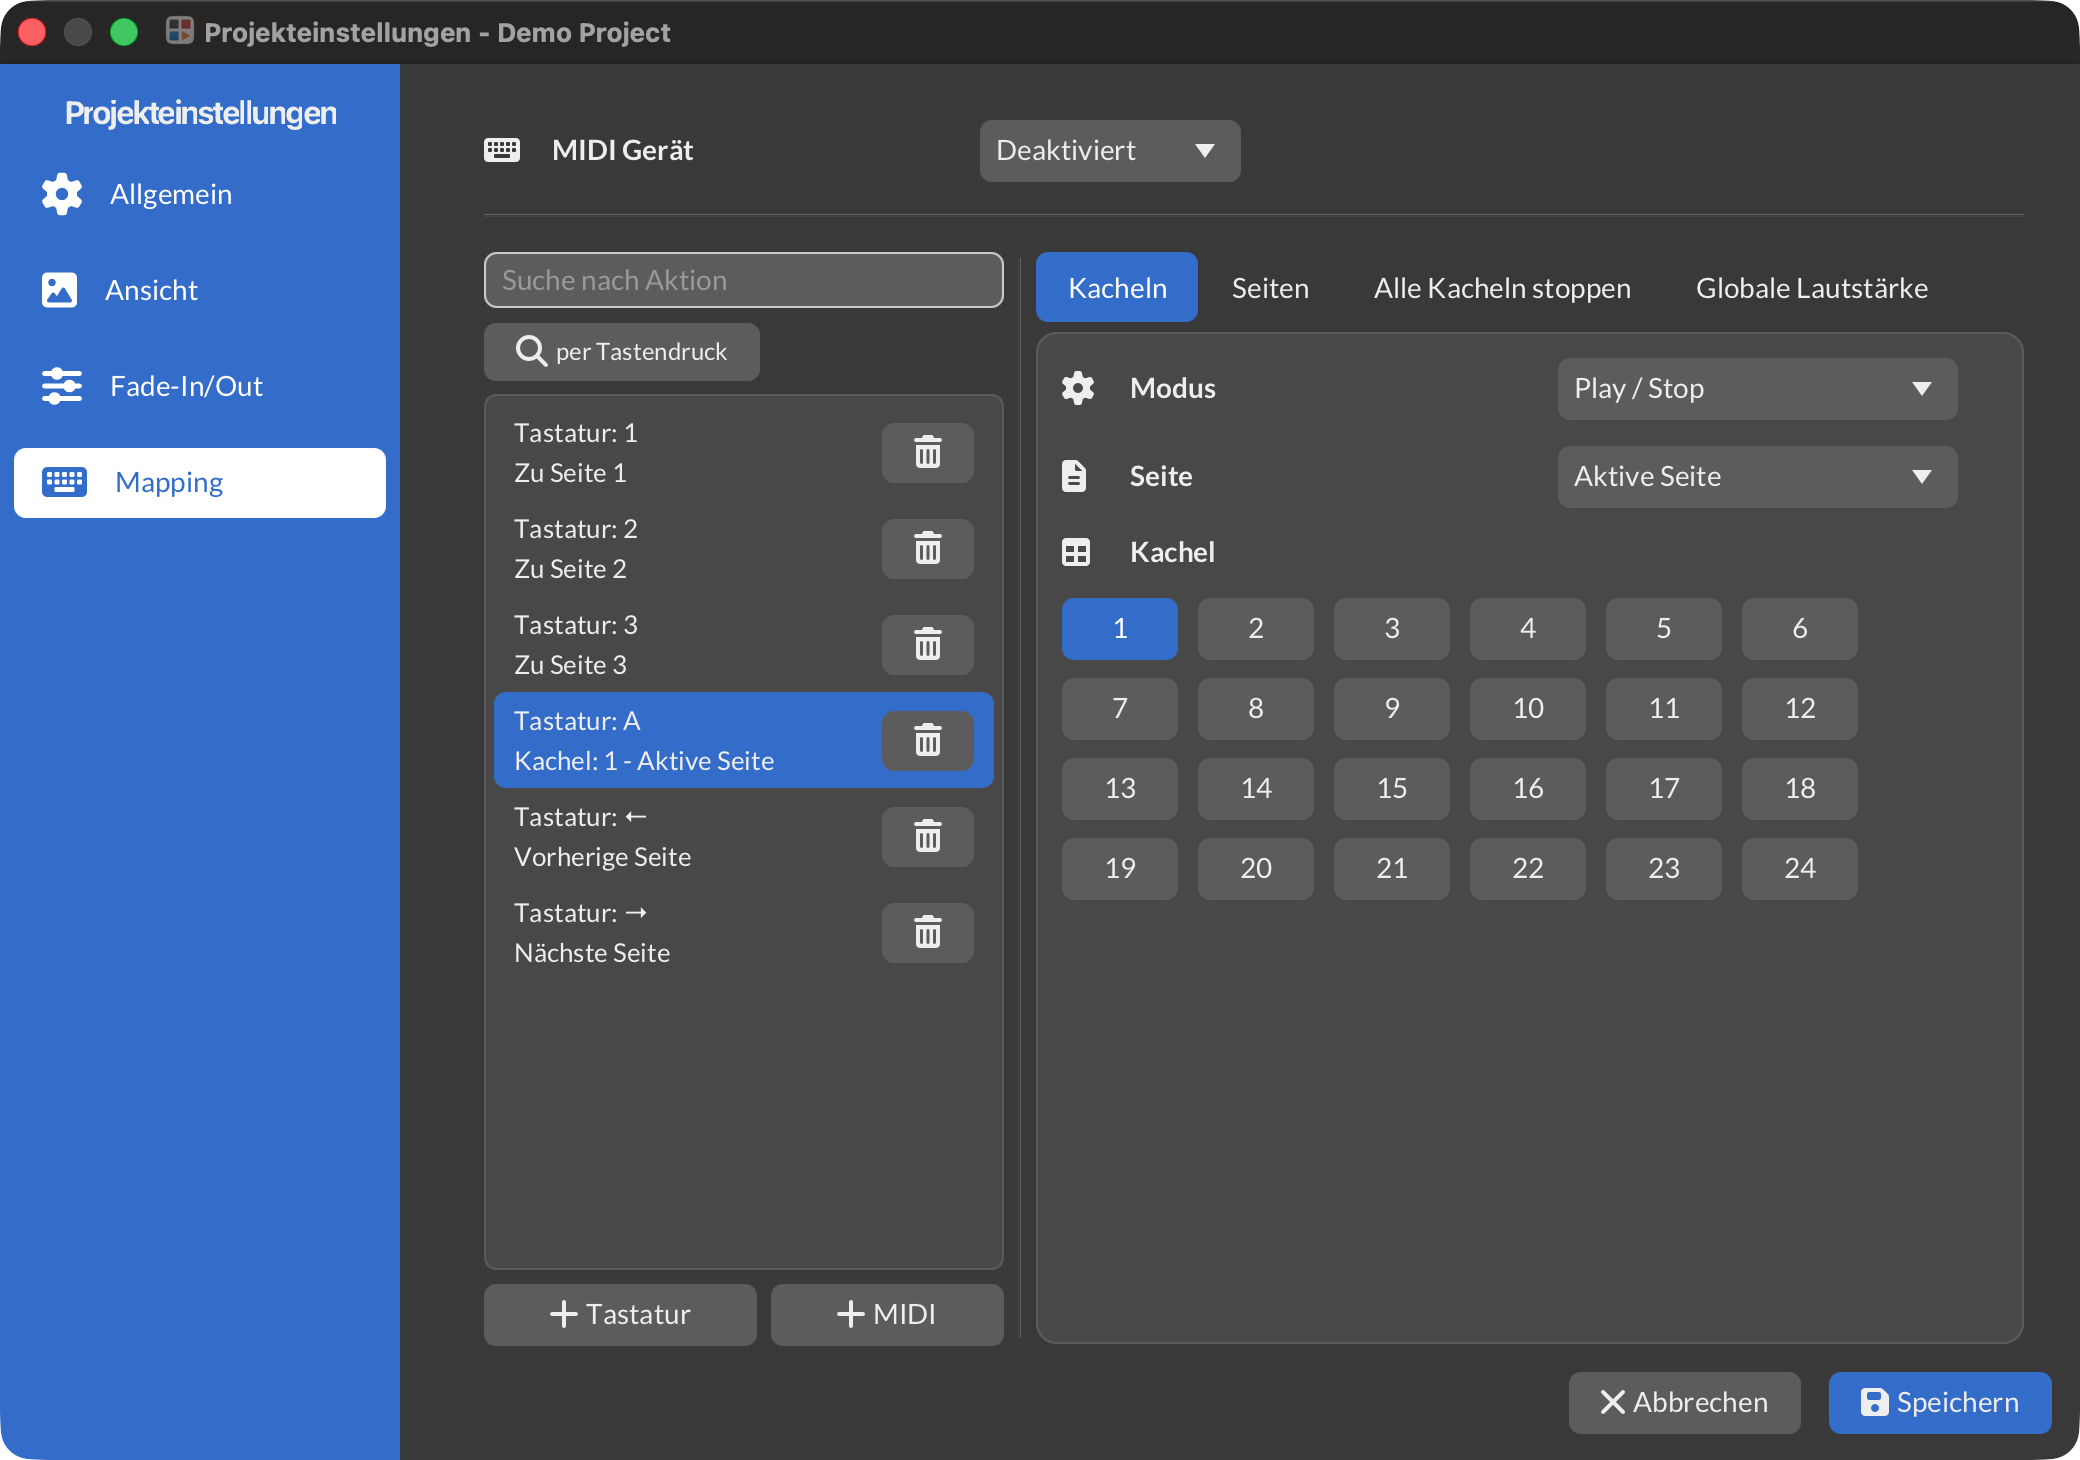Select the Nächste Seite mapping row

[743, 933]
